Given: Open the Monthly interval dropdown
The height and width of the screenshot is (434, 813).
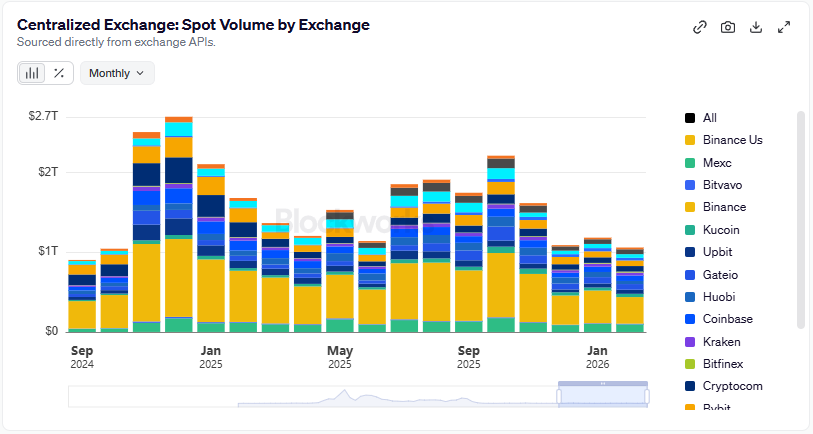Looking at the screenshot, I should coord(116,73).
